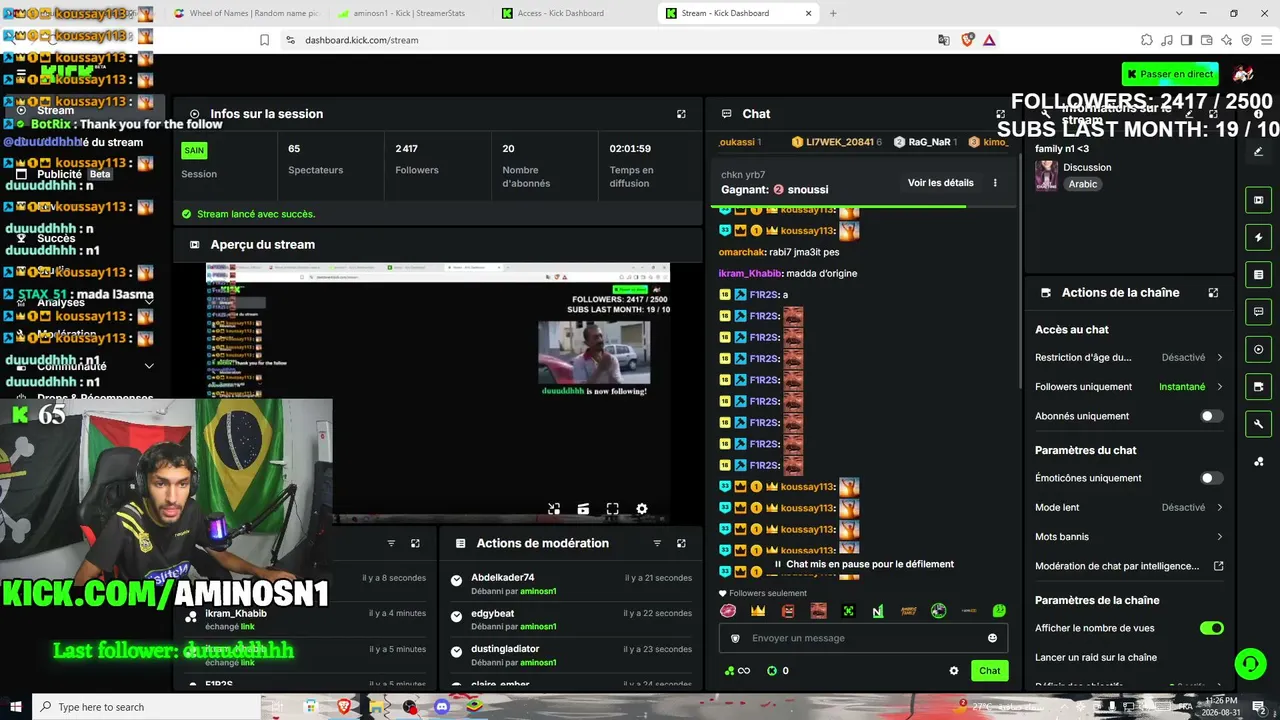
Task: Click Lancer un raid sur la chaîne
Action: (1096, 658)
